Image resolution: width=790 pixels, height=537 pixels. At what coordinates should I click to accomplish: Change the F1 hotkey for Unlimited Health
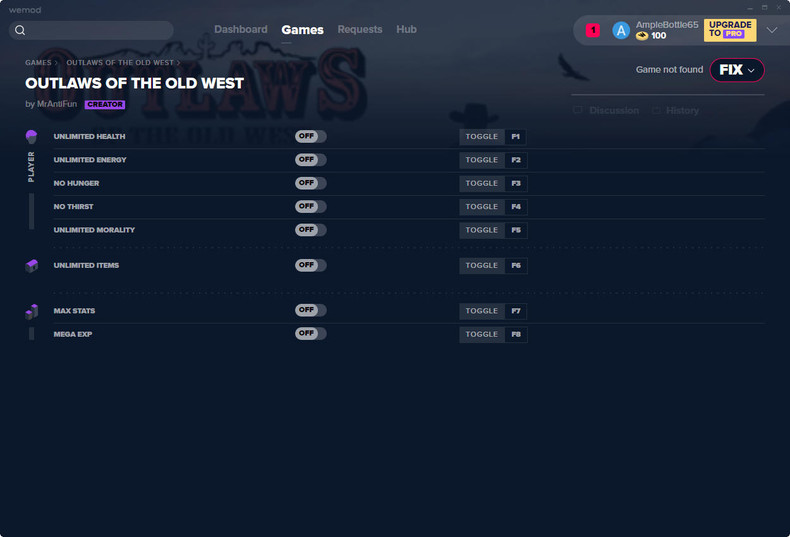pos(516,137)
